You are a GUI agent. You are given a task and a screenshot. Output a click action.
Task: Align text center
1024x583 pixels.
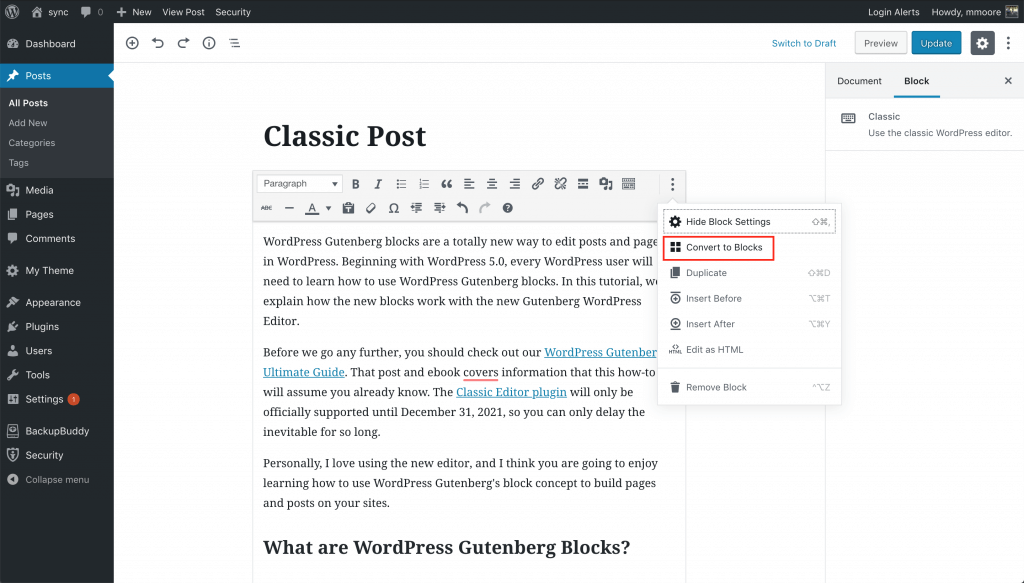pyautogui.click(x=492, y=184)
